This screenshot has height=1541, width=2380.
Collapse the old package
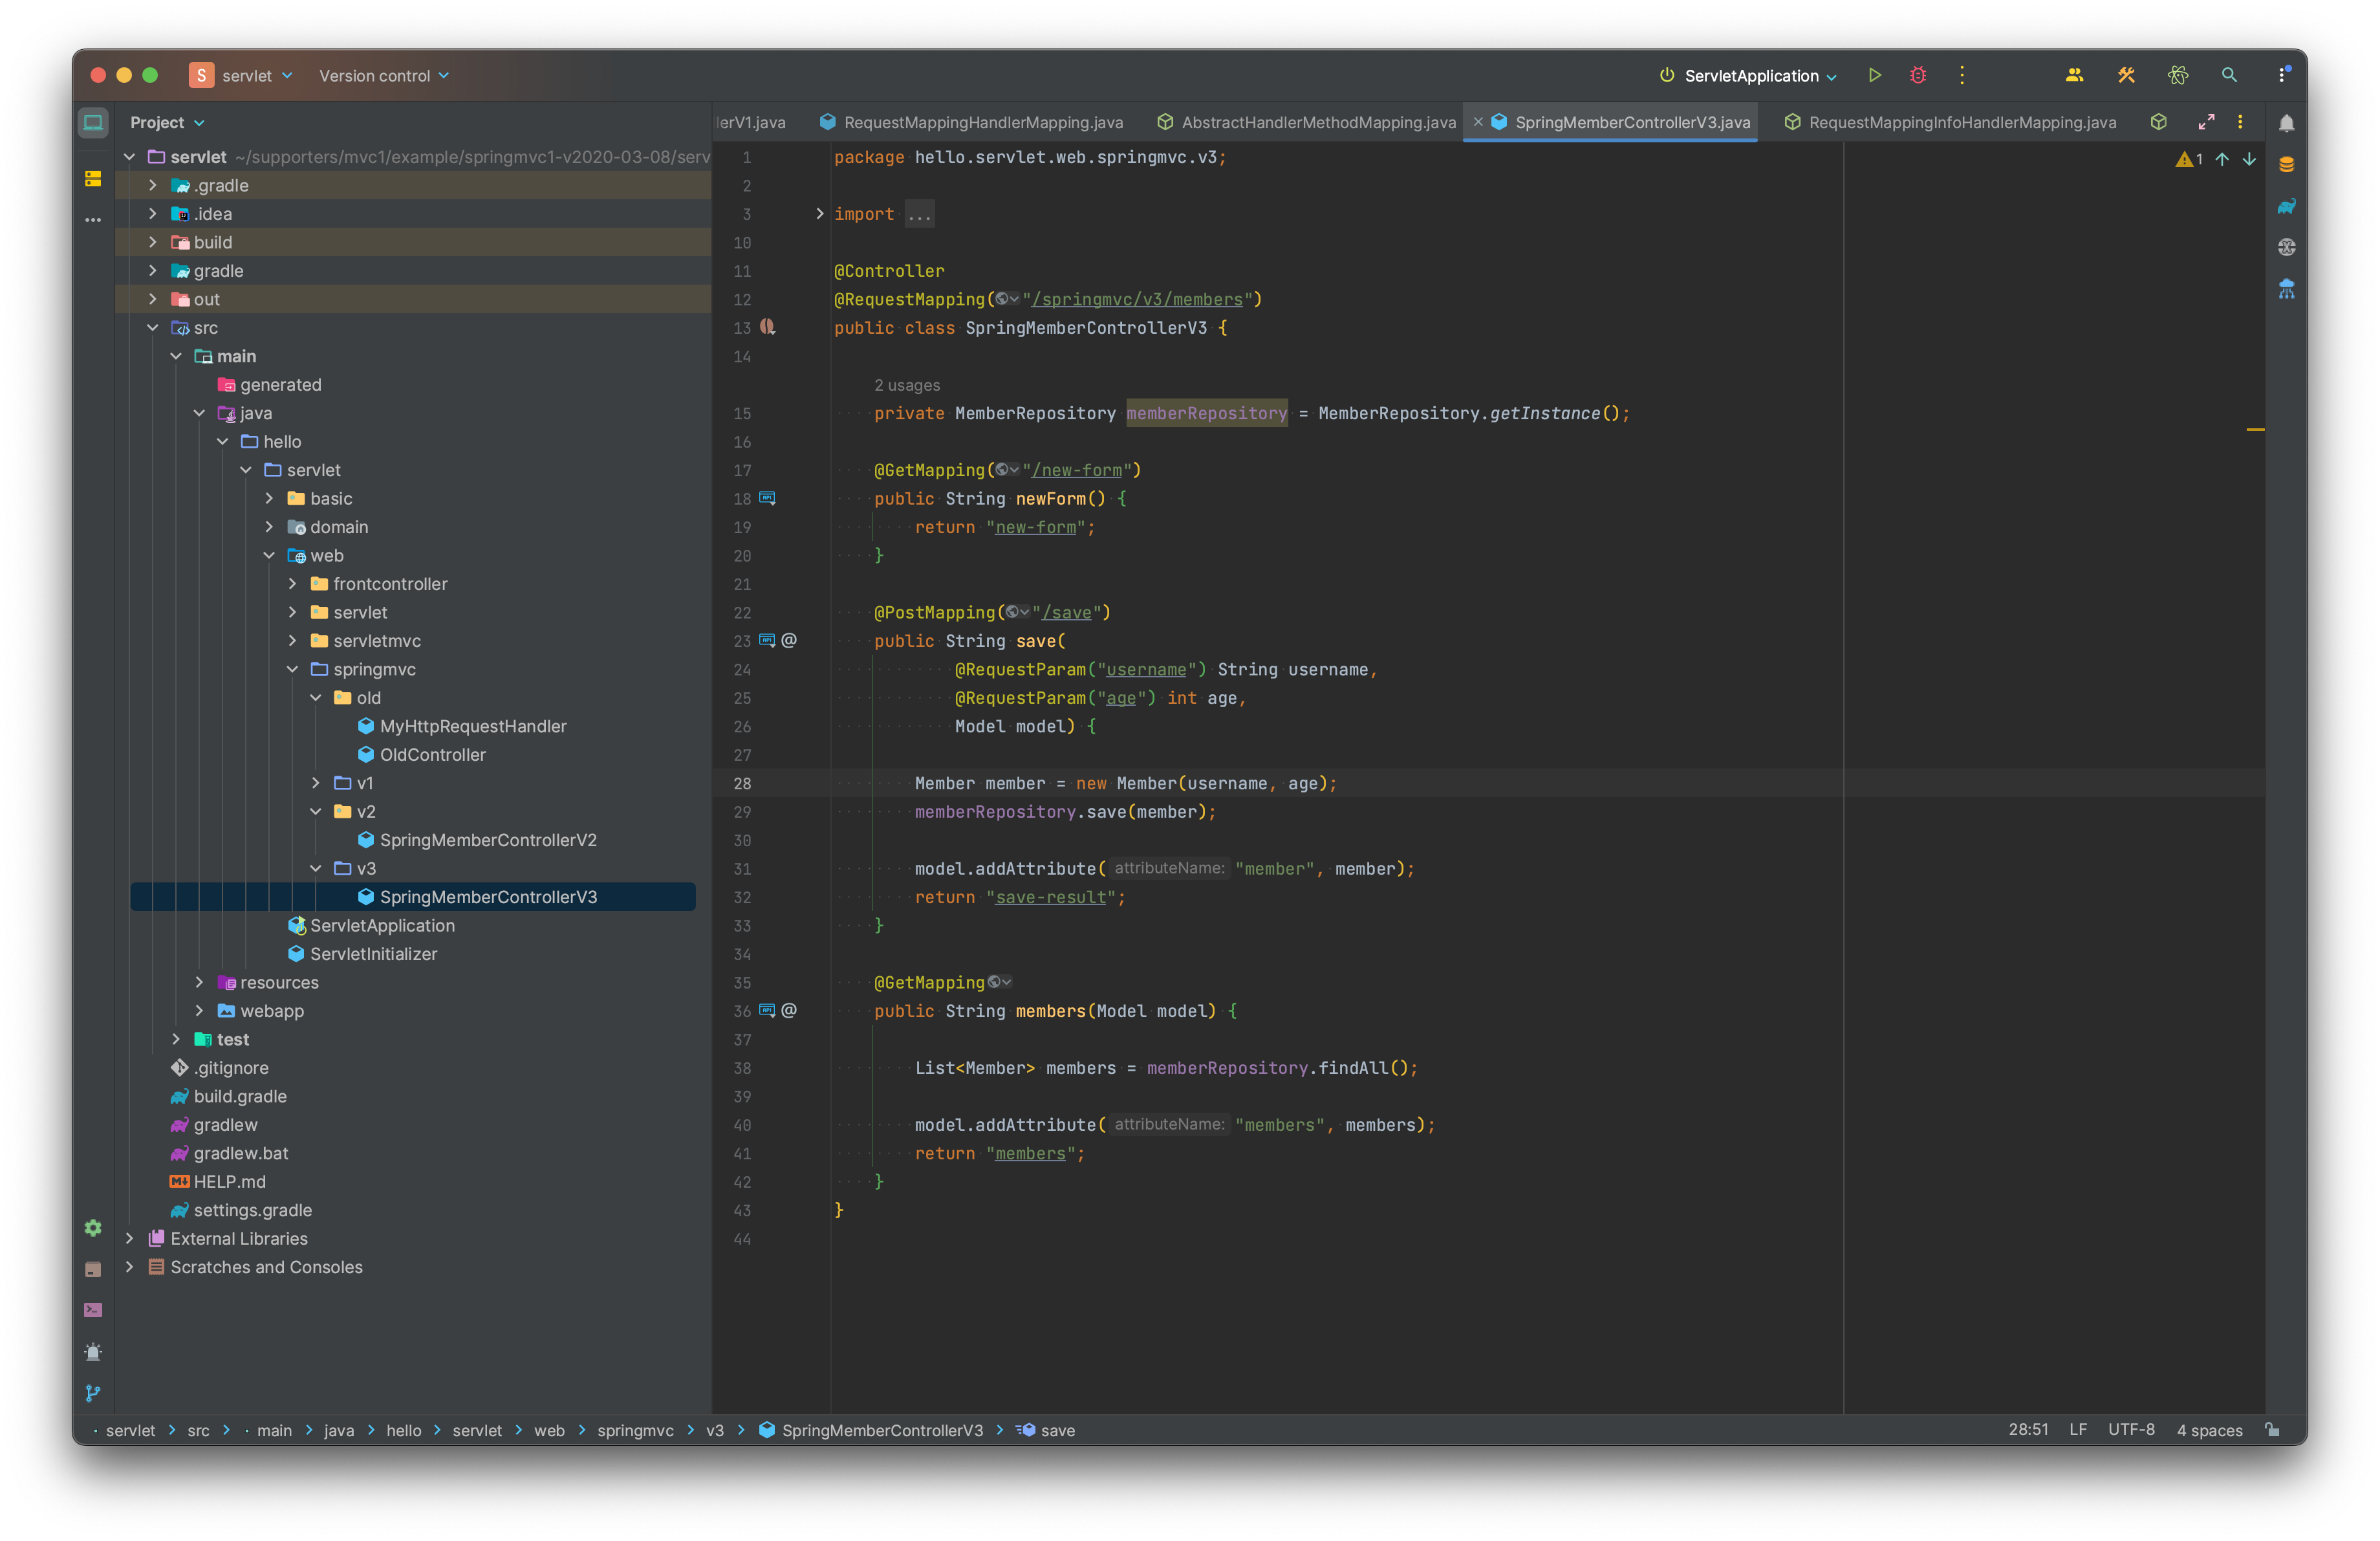coord(316,698)
